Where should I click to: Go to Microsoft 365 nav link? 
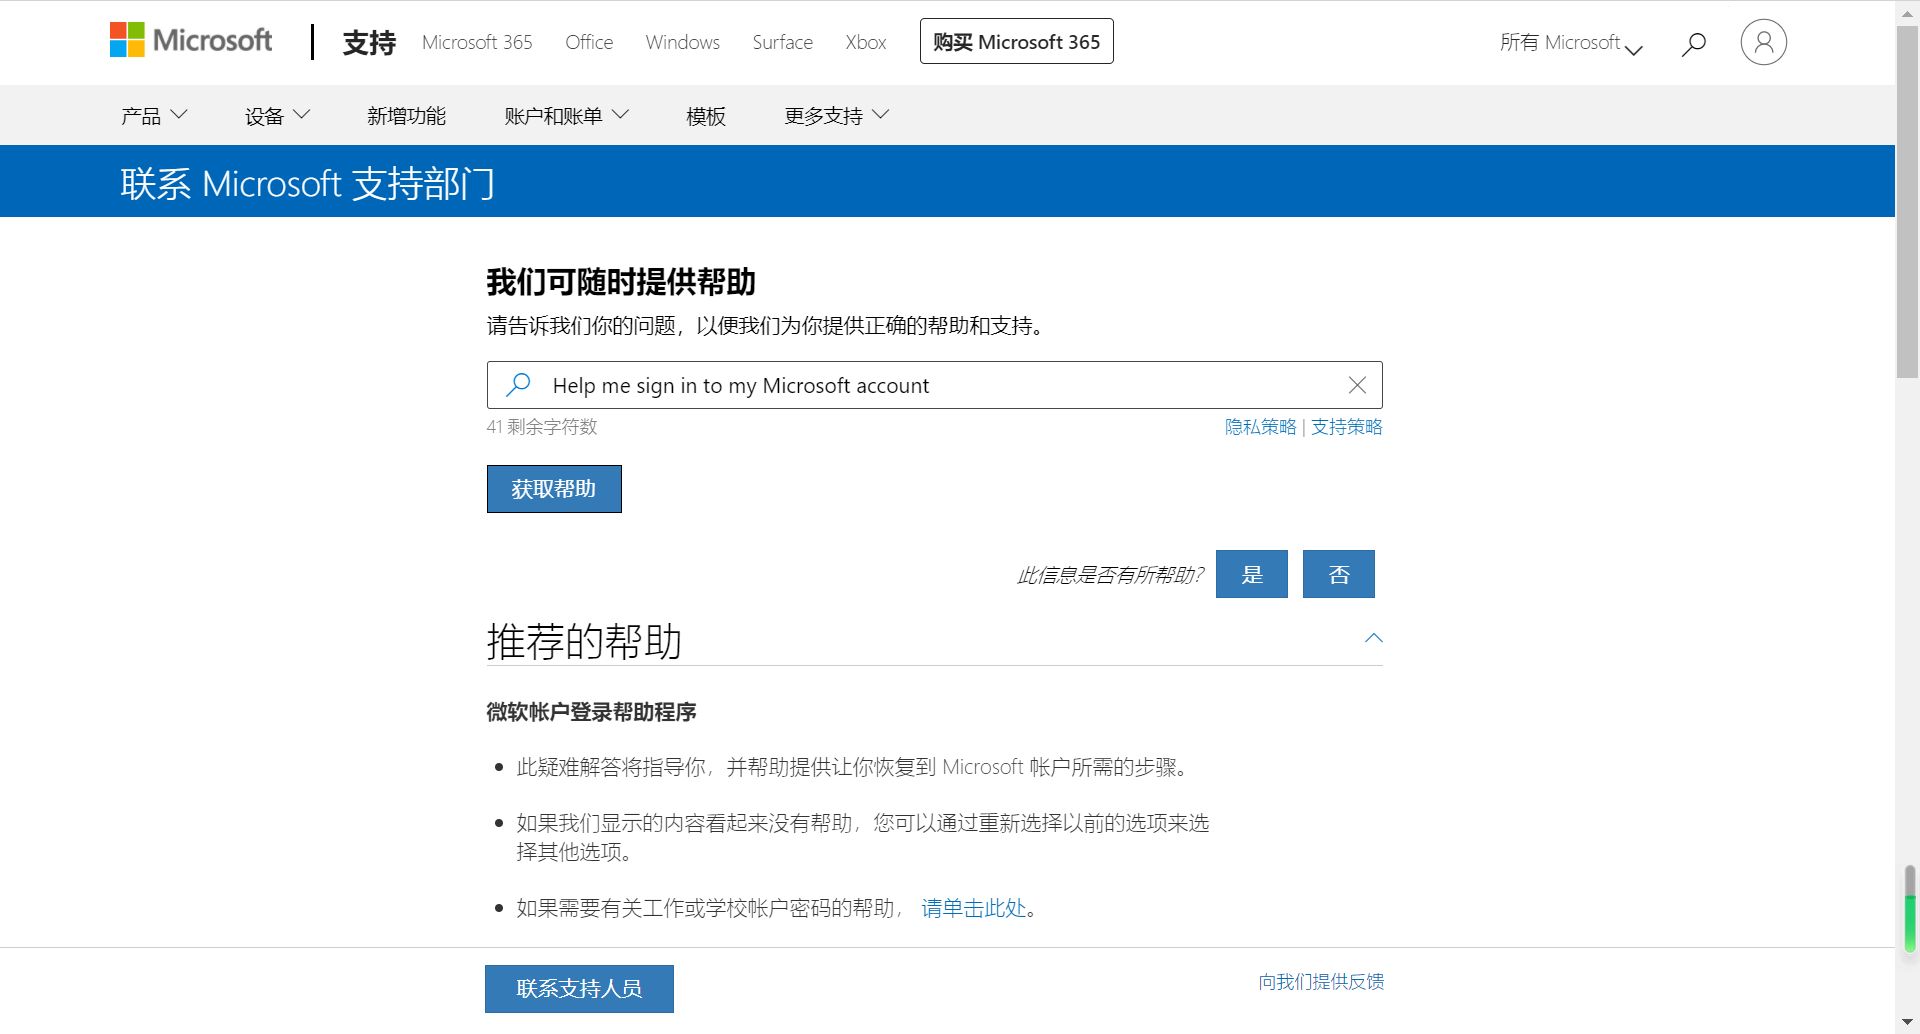[x=477, y=42]
